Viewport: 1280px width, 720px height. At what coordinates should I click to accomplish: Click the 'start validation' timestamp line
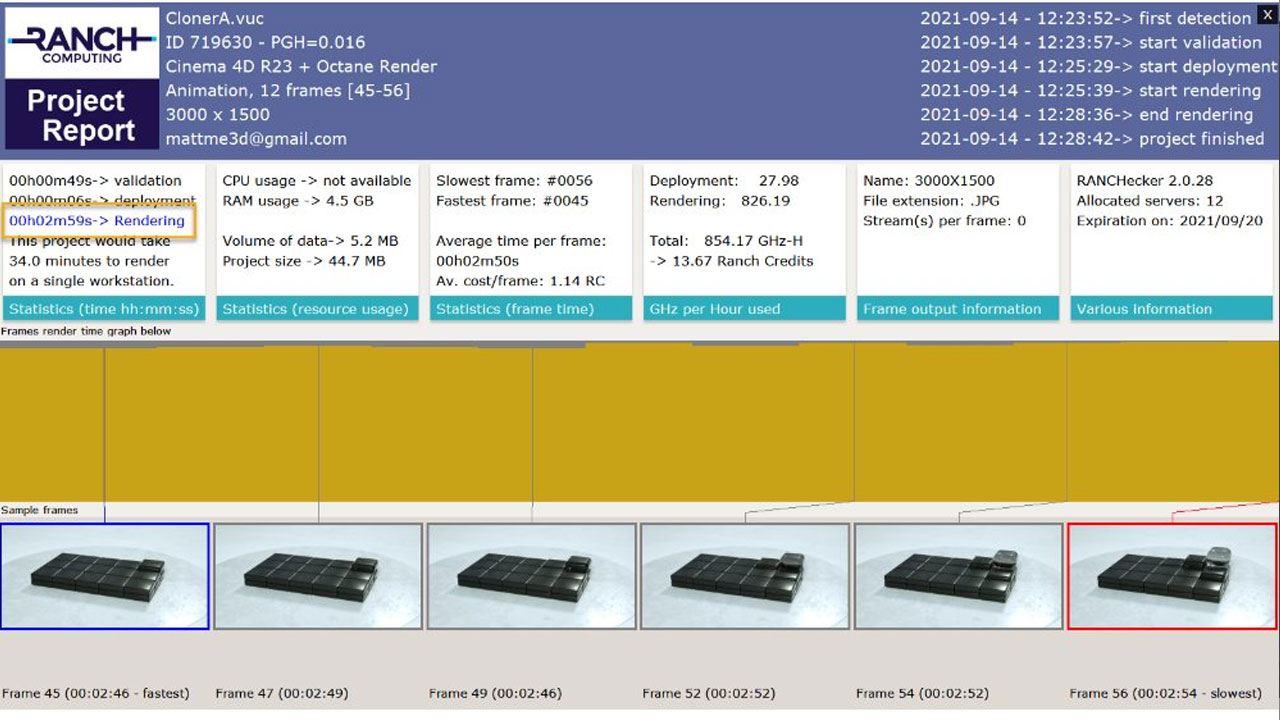click(x=1091, y=42)
